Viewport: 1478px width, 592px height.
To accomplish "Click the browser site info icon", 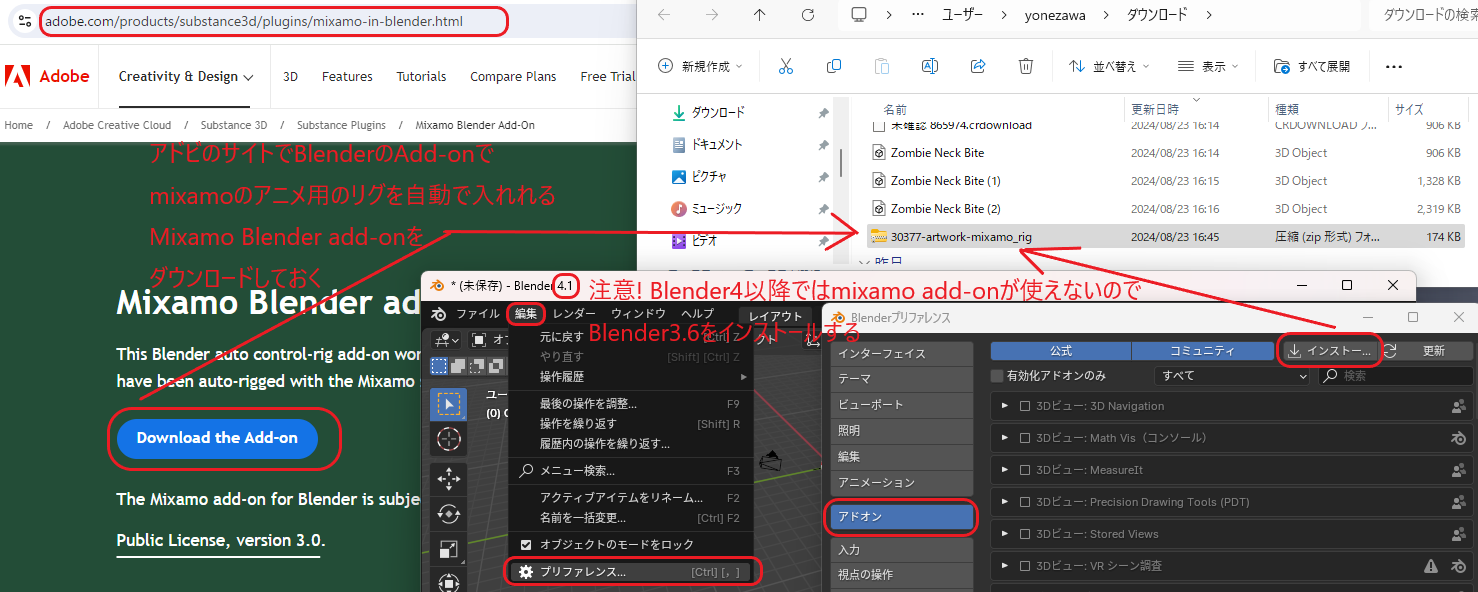I will pos(25,21).
